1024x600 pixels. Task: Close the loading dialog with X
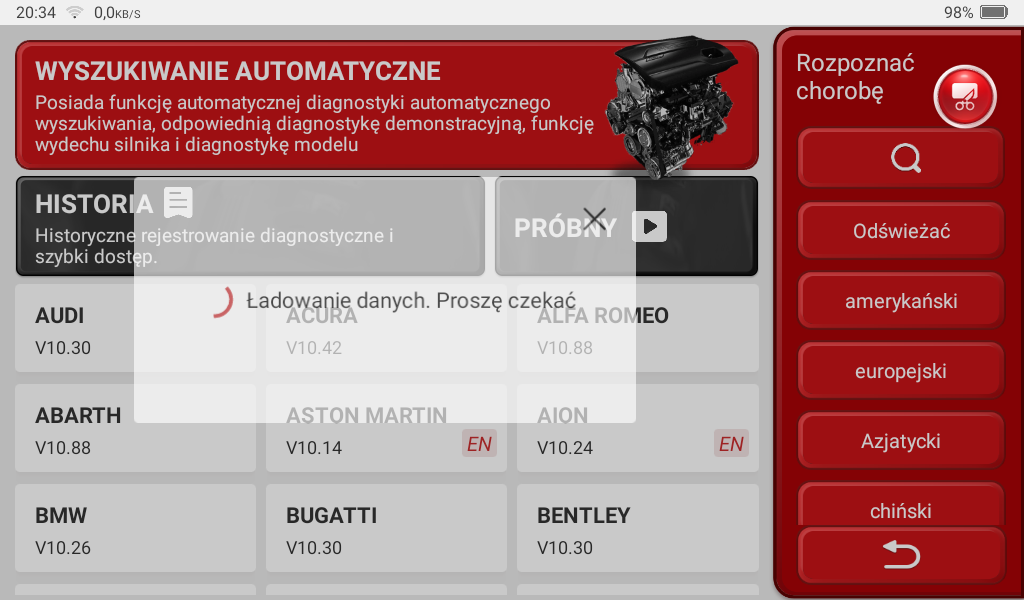click(595, 219)
